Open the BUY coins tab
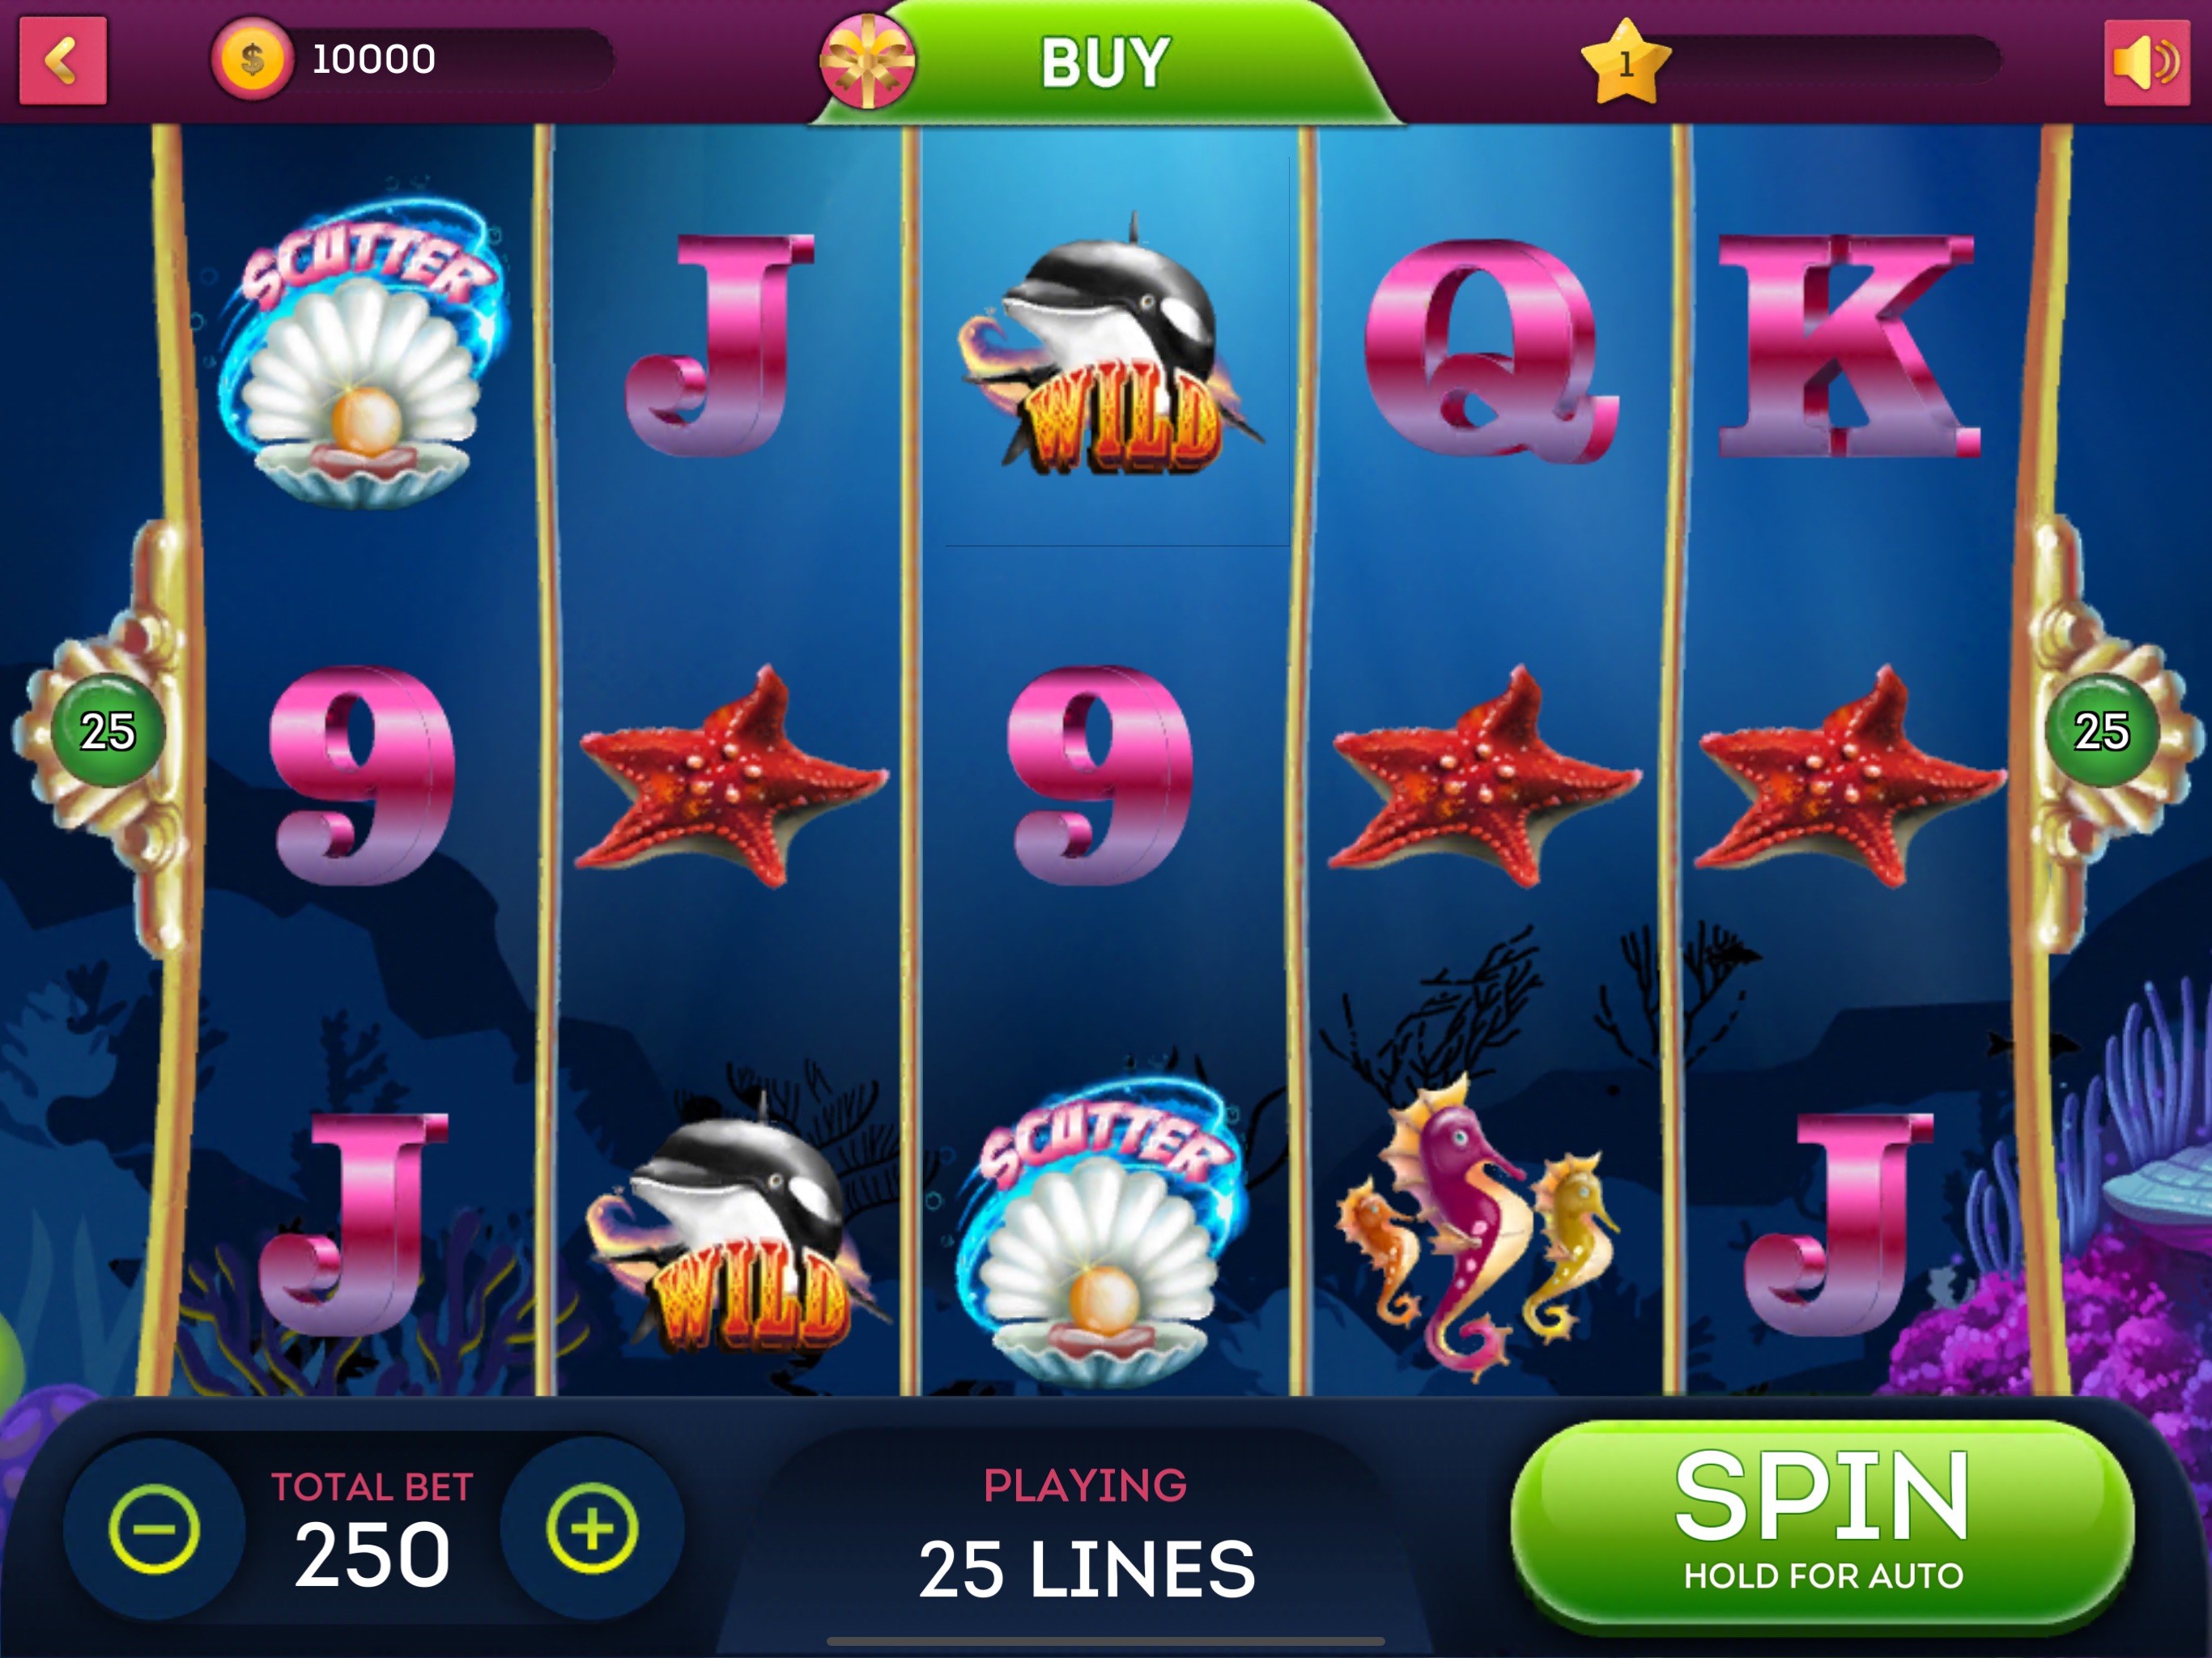Image resolution: width=2212 pixels, height=1658 pixels. tap(1104, 62)
